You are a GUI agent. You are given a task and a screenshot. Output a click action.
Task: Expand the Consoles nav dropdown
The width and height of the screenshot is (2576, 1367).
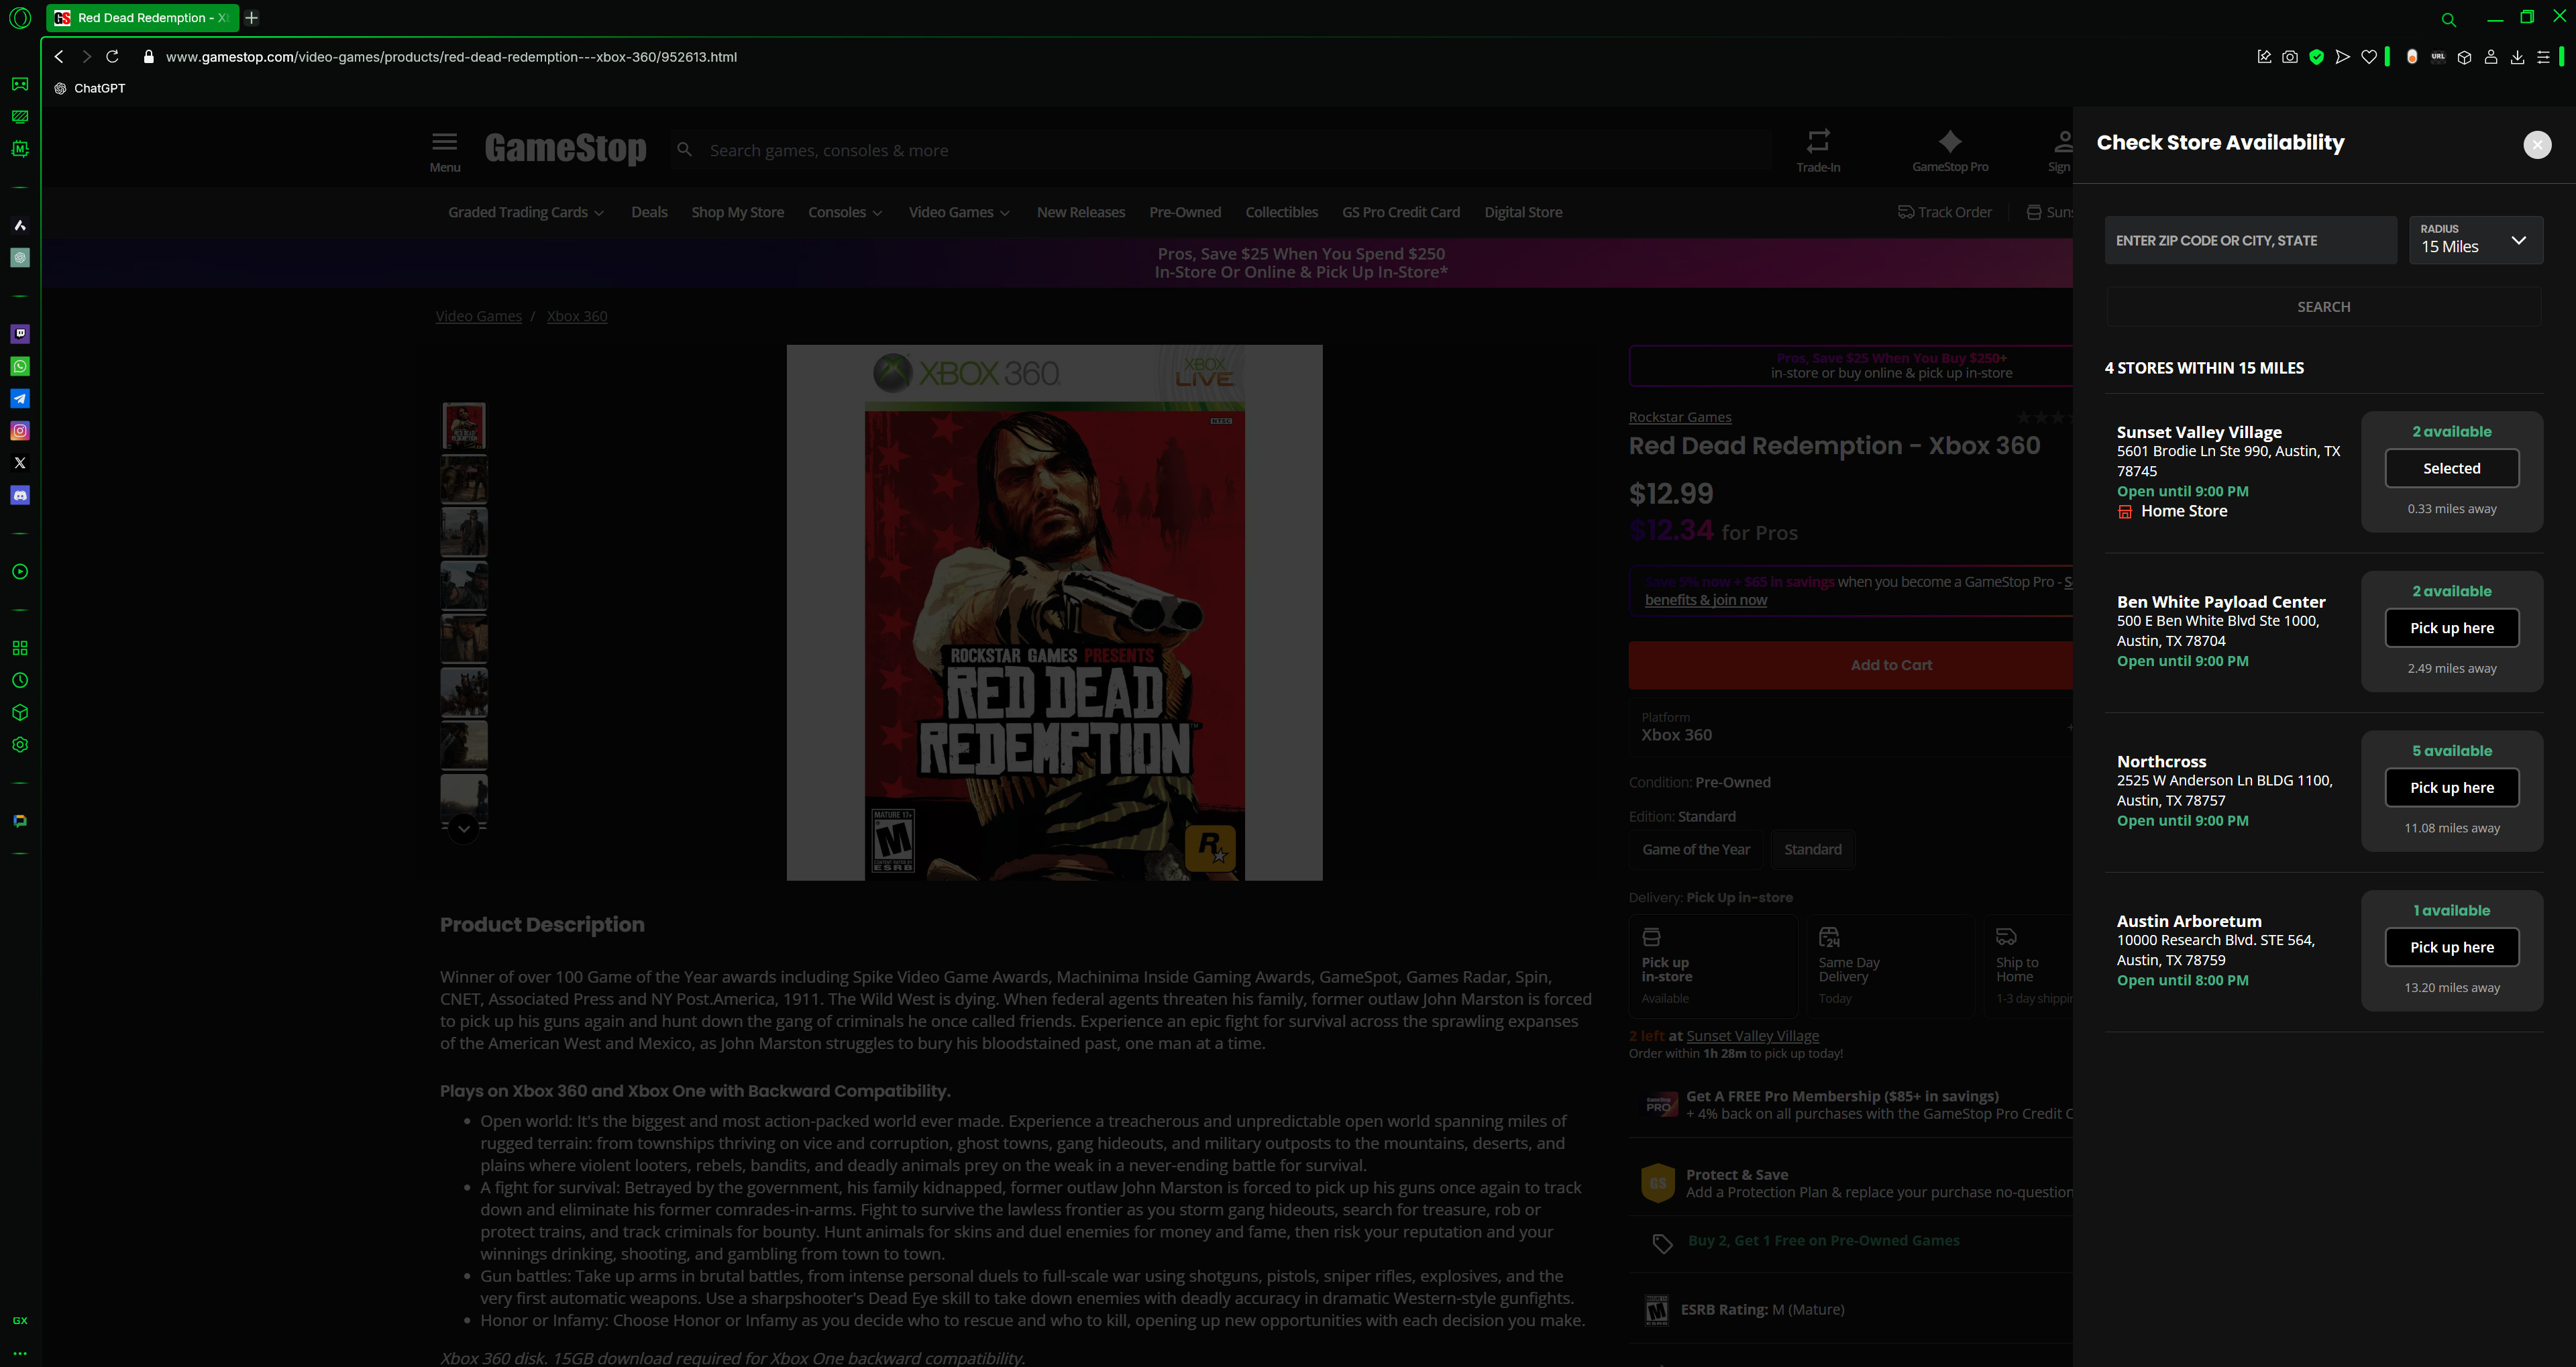844,212
